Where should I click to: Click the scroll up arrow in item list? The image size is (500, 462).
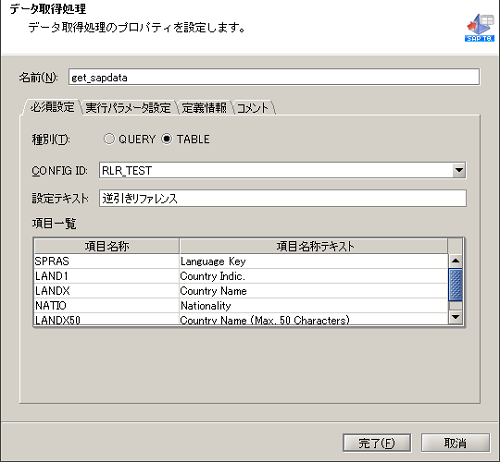coord(455,261)
